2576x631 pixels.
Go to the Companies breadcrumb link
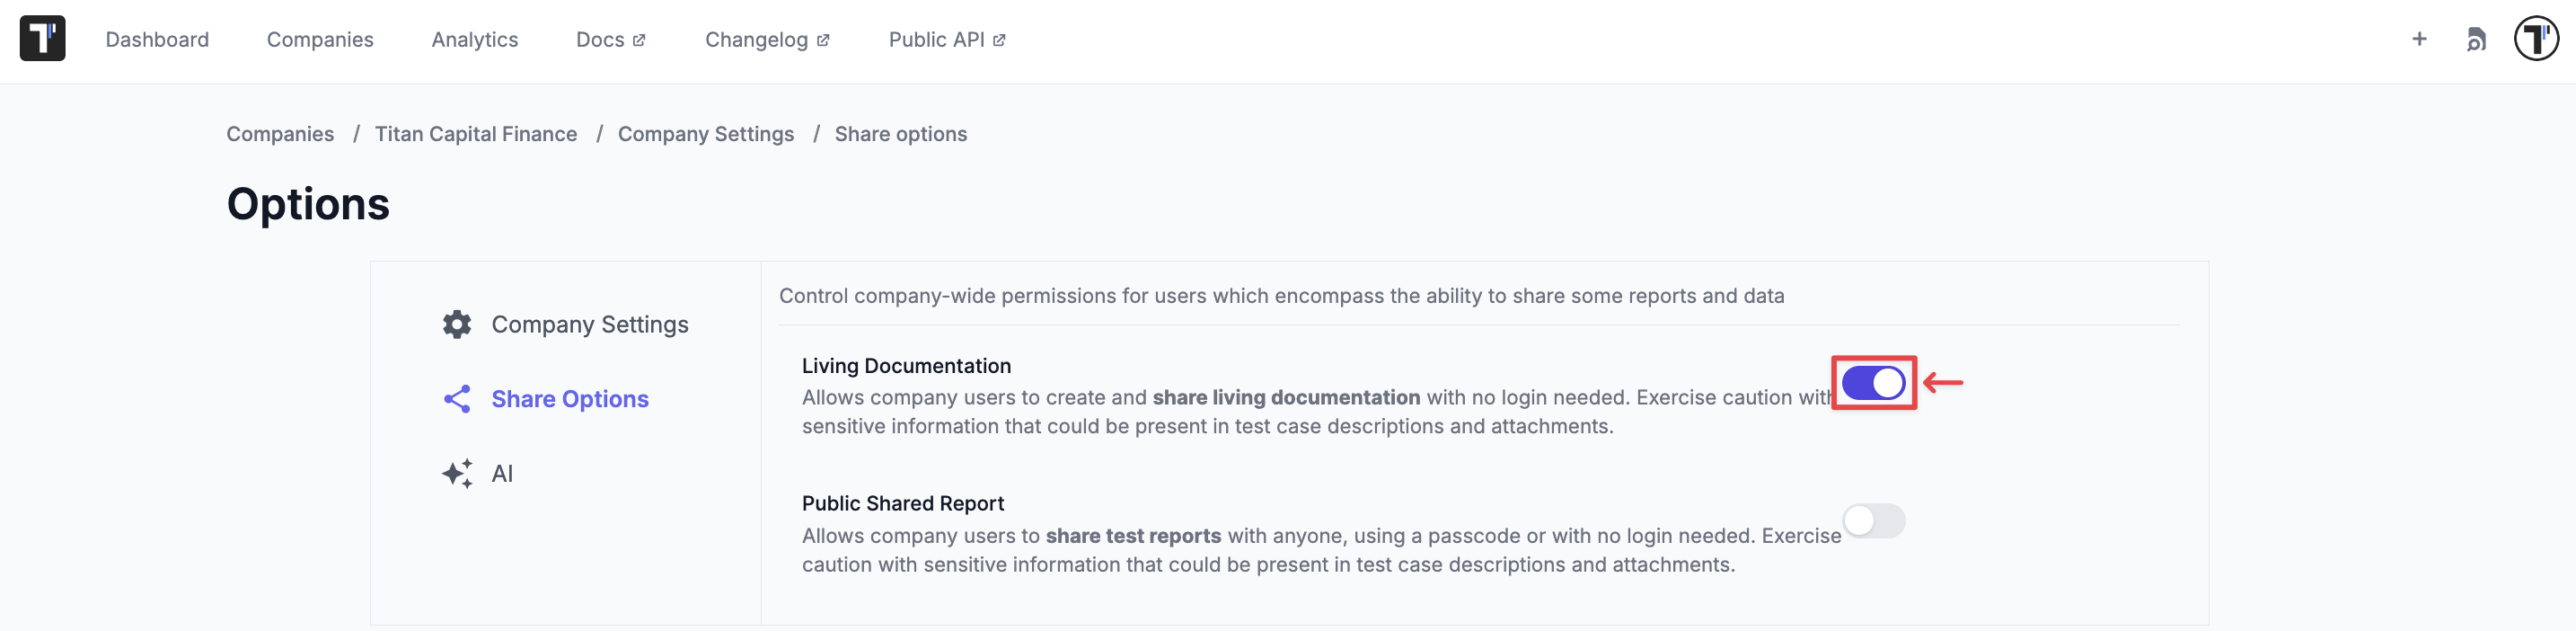pyautogui.click(x=280, y=133)
